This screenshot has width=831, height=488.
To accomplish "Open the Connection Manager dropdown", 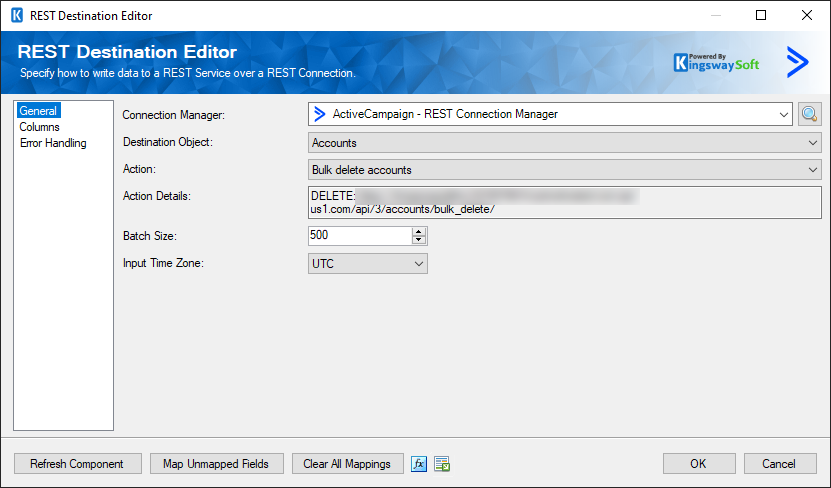I will tap(550, 114).
